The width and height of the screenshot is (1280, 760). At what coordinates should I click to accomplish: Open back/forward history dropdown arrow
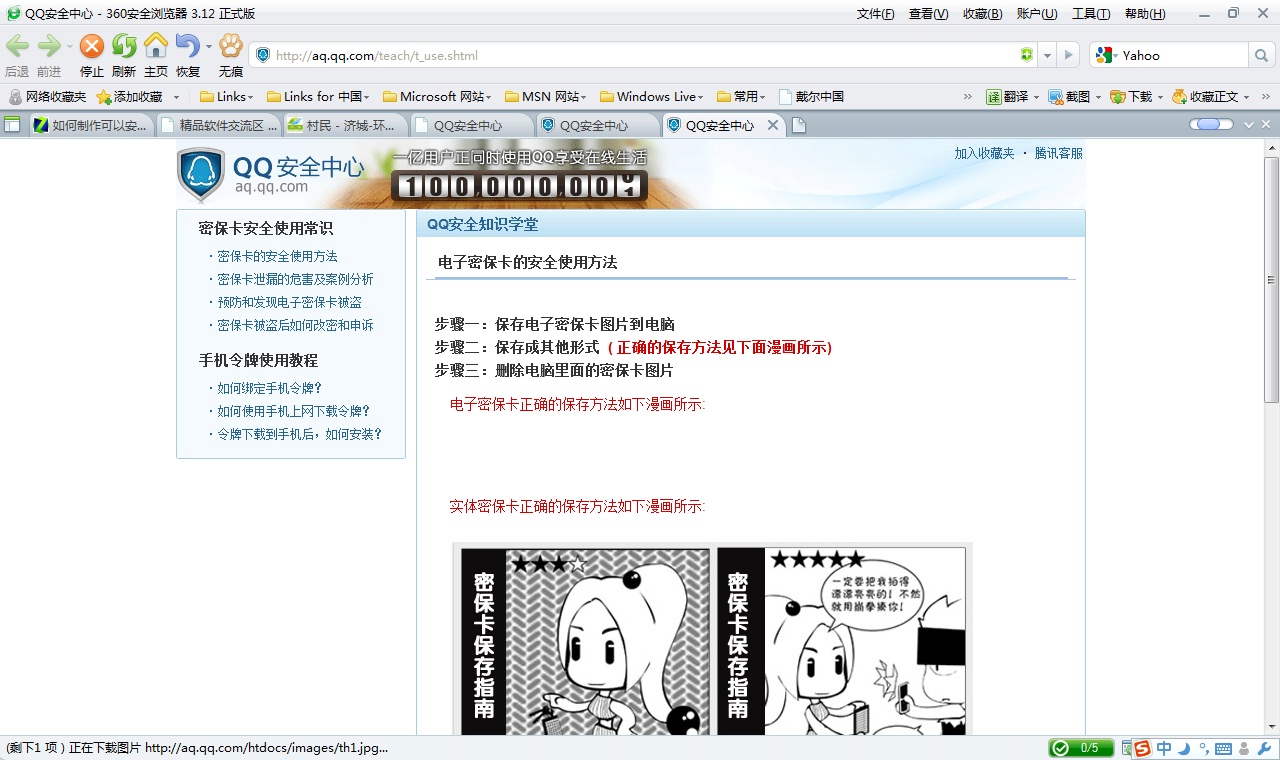(69, 46)
